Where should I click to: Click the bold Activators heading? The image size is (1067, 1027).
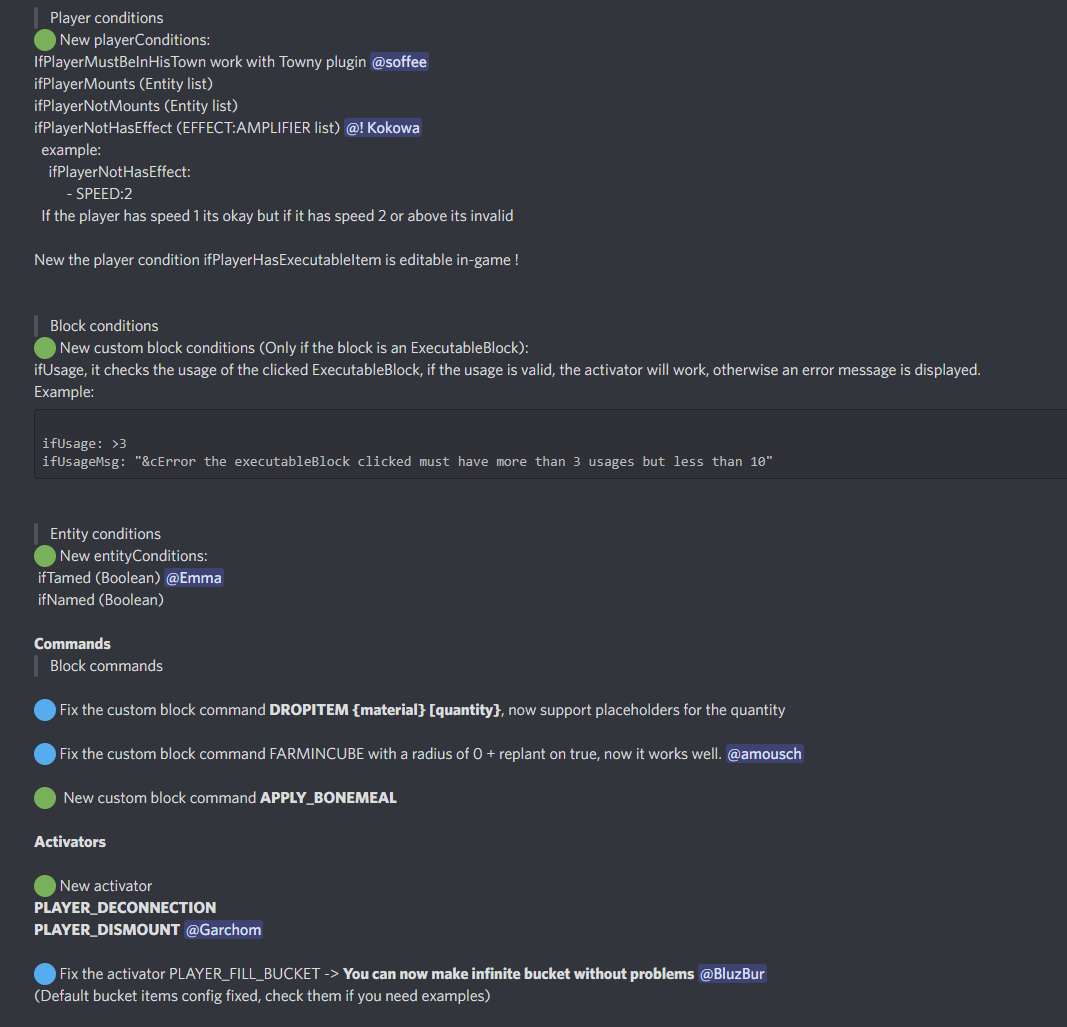coord(70,842)
